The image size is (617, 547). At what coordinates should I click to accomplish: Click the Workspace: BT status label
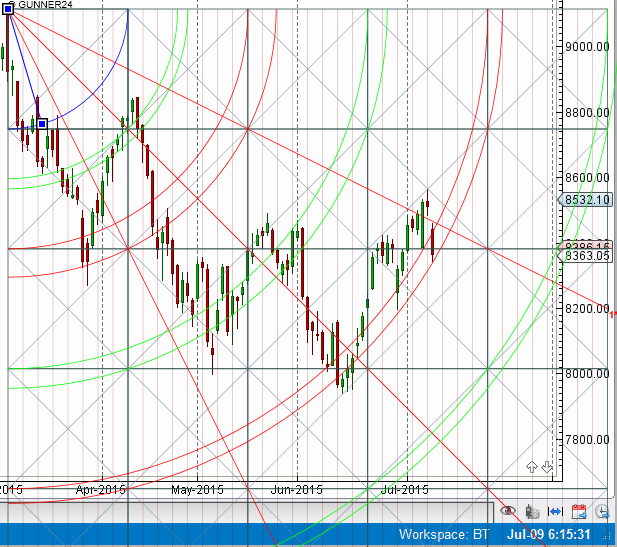point(444,536)
